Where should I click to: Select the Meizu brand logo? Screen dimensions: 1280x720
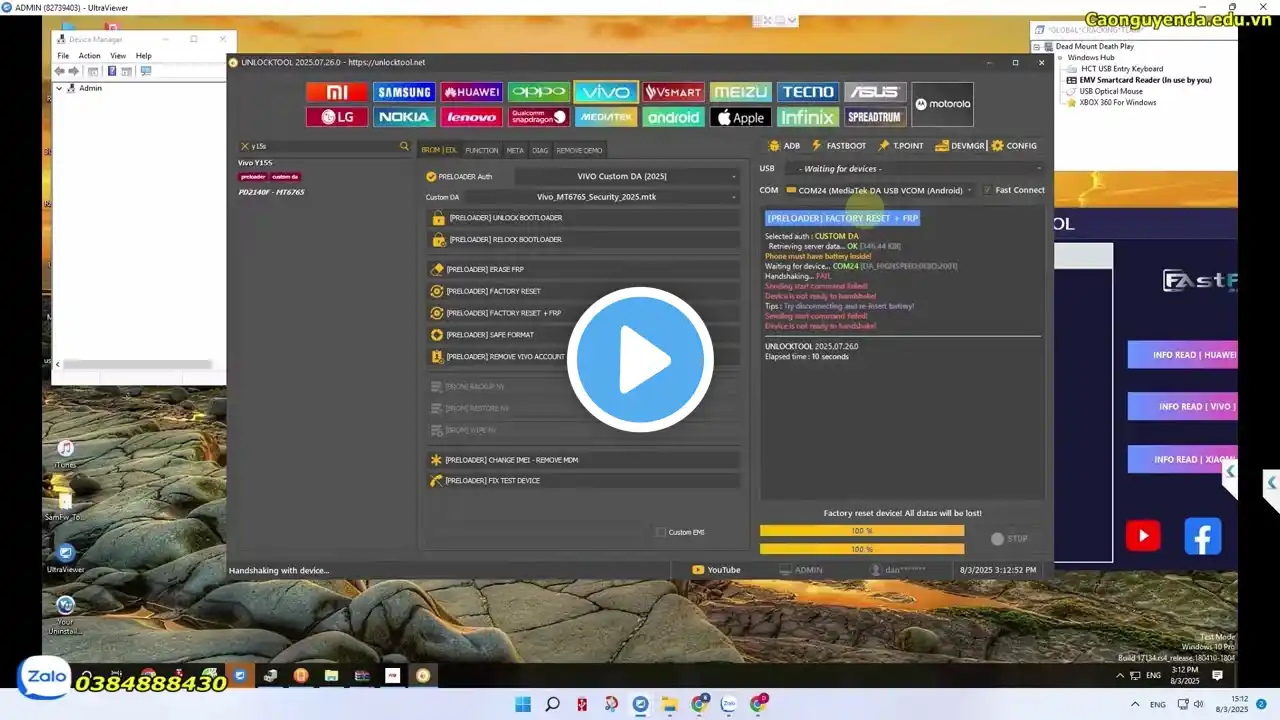click(x=741, y=92)
